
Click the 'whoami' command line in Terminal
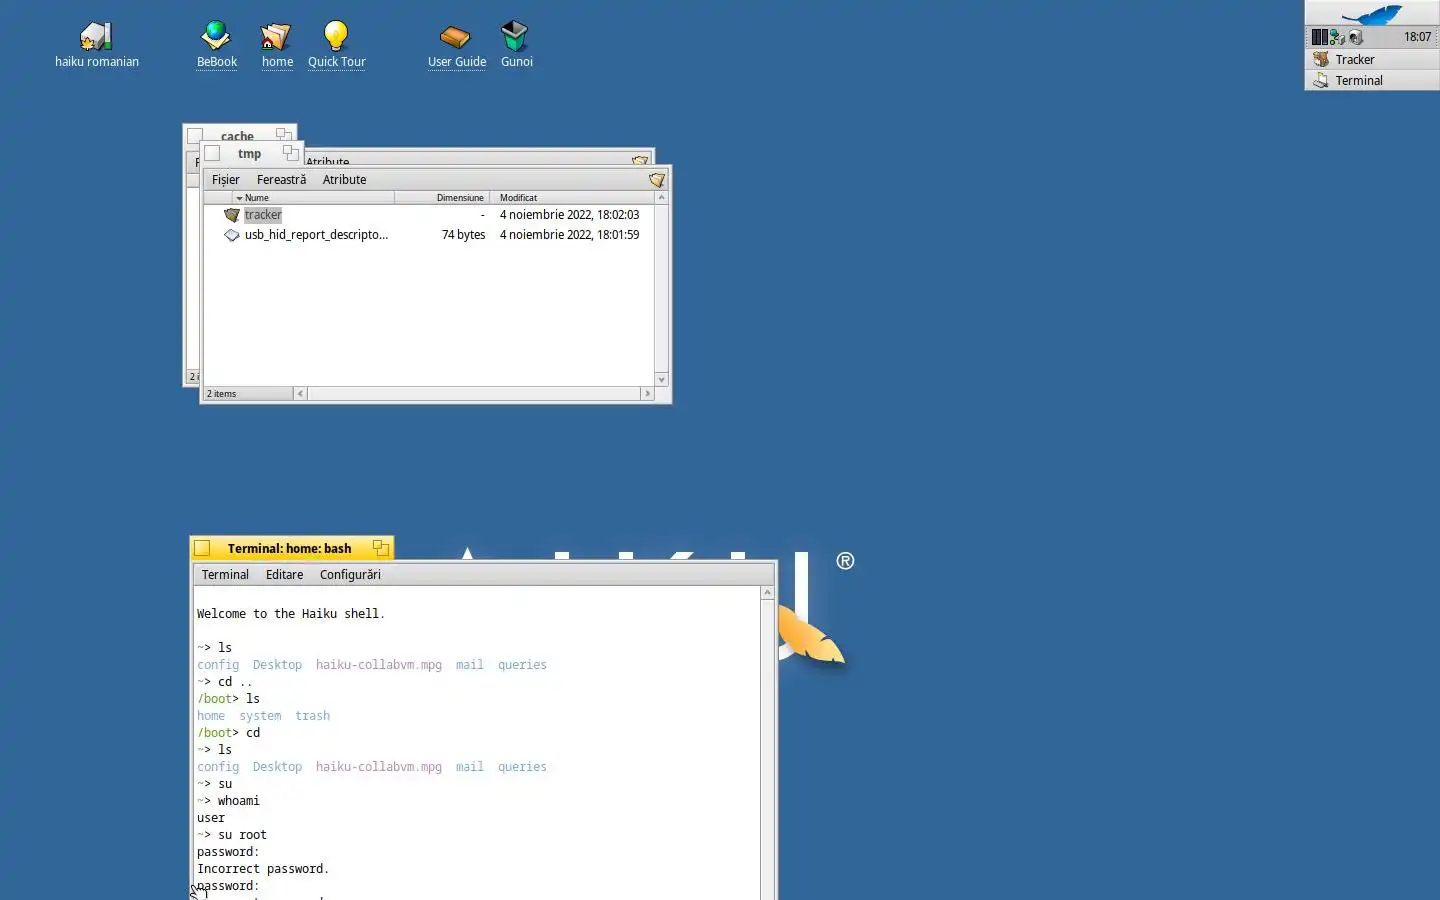[228, 801]
